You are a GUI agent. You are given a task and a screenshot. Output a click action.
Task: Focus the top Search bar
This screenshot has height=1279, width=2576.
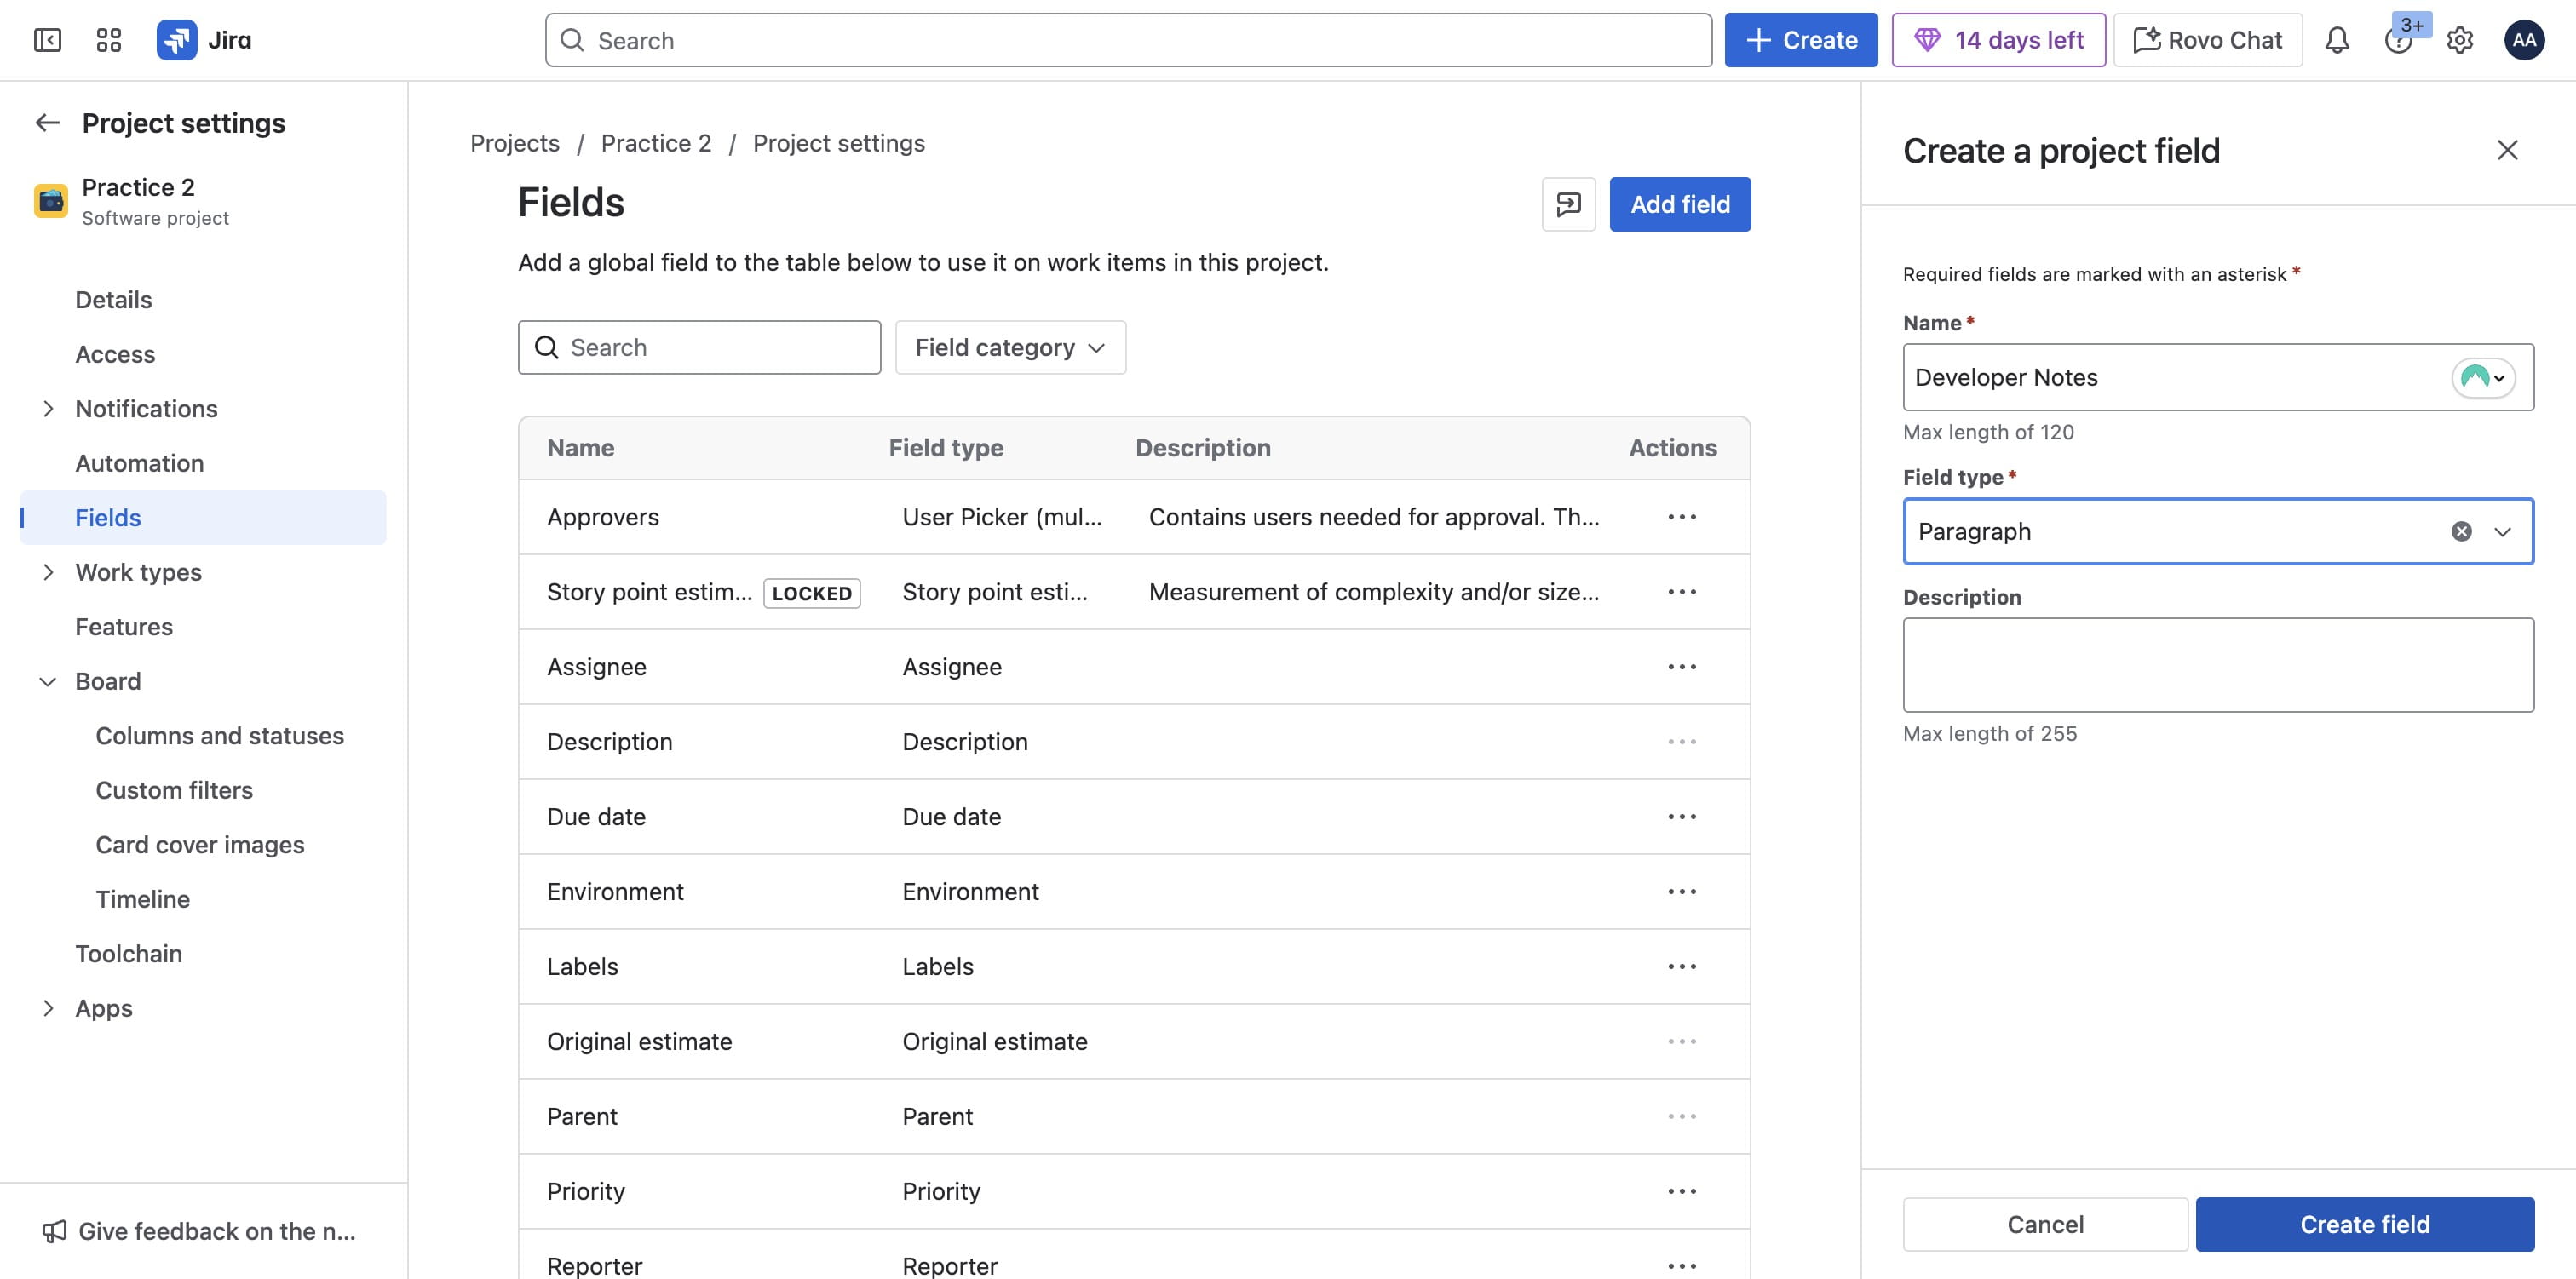pyautogui.click(x=1128, y=40)
